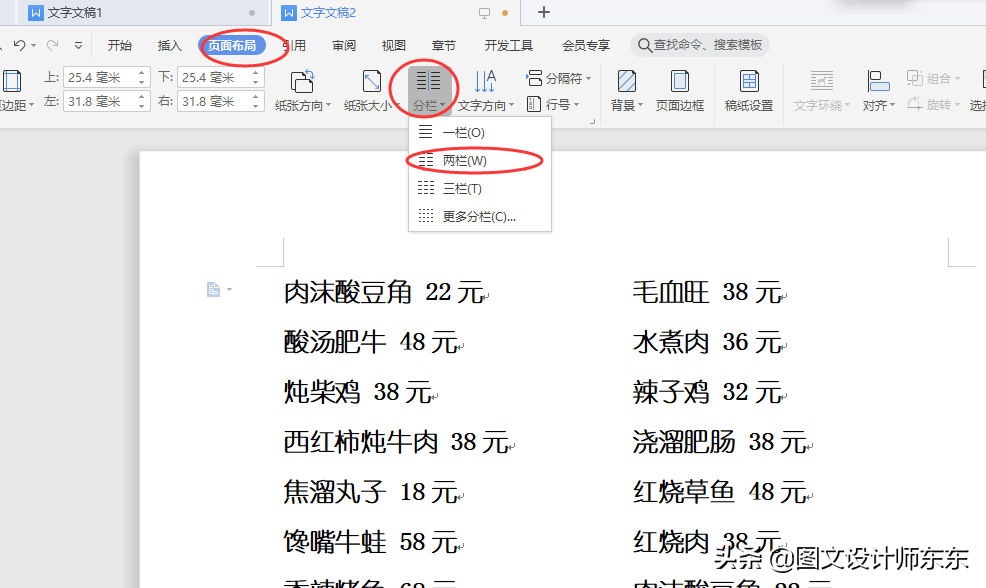Viewport: 986px width, 588px height.
Task: Click the 文字环绕 text wrap button
Action: (x=821, y=91)
